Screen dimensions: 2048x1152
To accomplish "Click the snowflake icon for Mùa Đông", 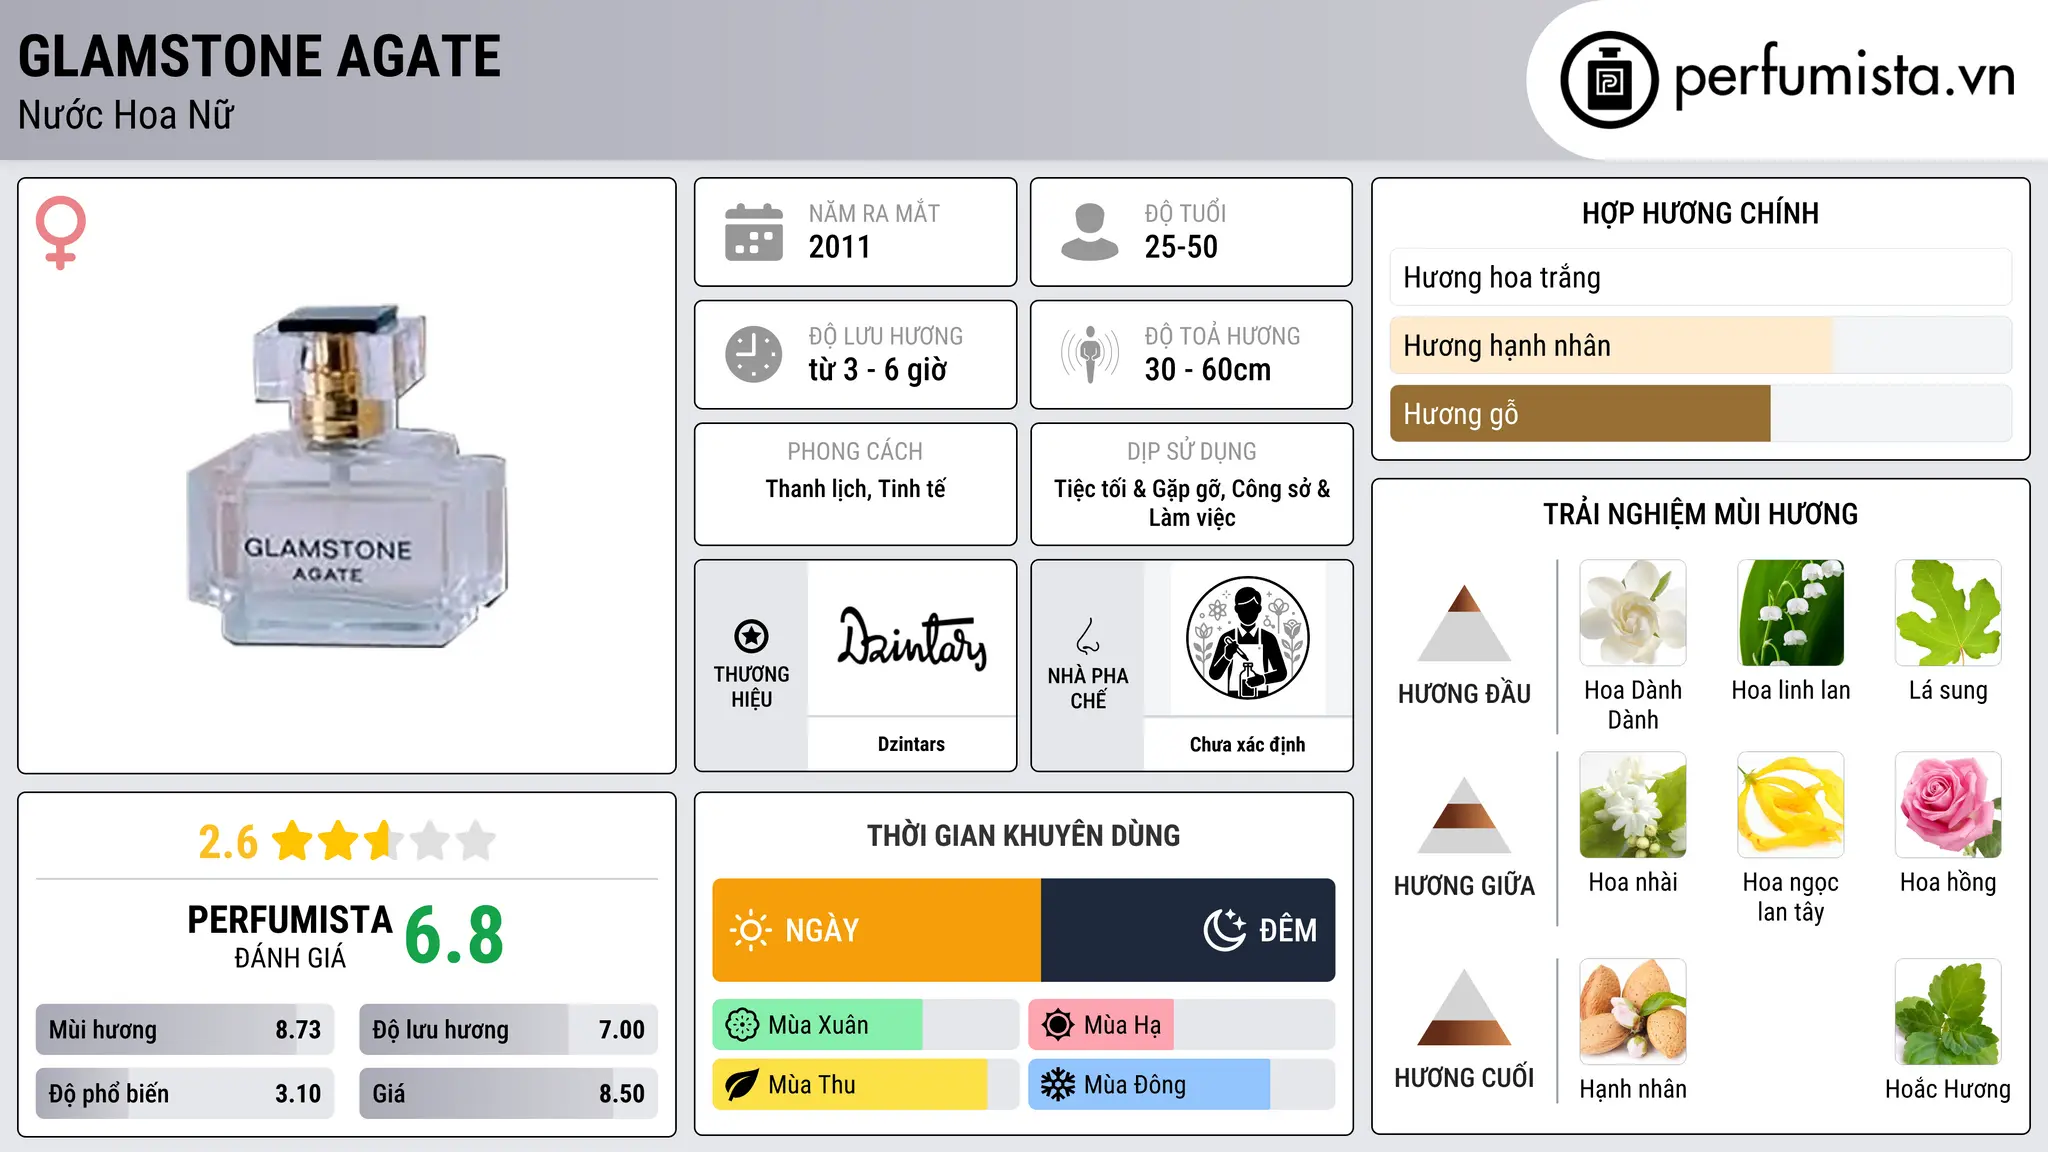I will (1058, 1085).
